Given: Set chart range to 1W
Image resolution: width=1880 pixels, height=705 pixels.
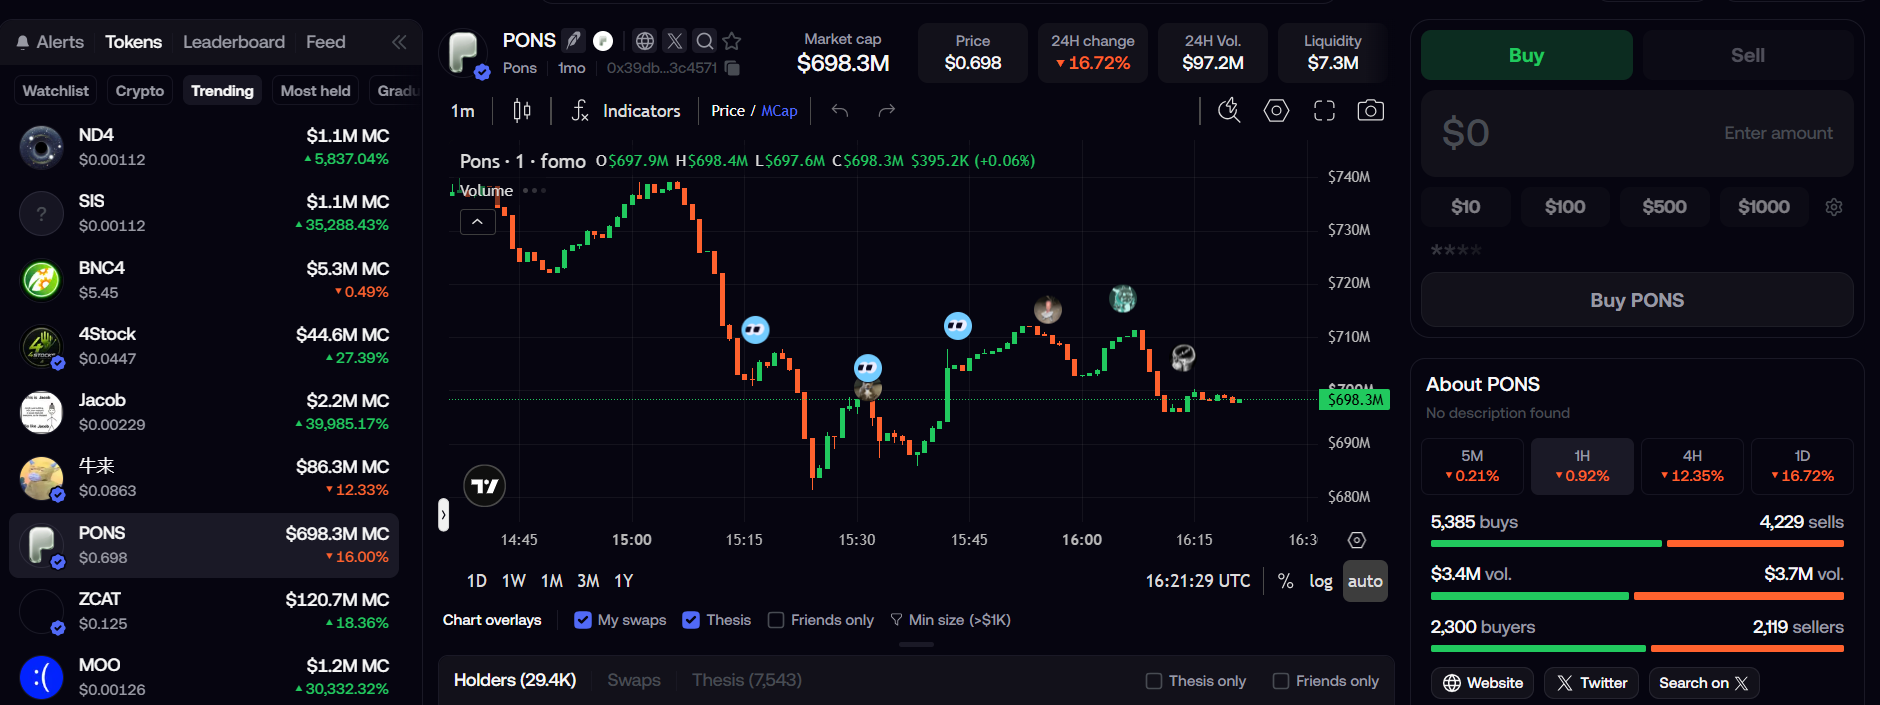Looking at the screenshot, I should 514,581.
